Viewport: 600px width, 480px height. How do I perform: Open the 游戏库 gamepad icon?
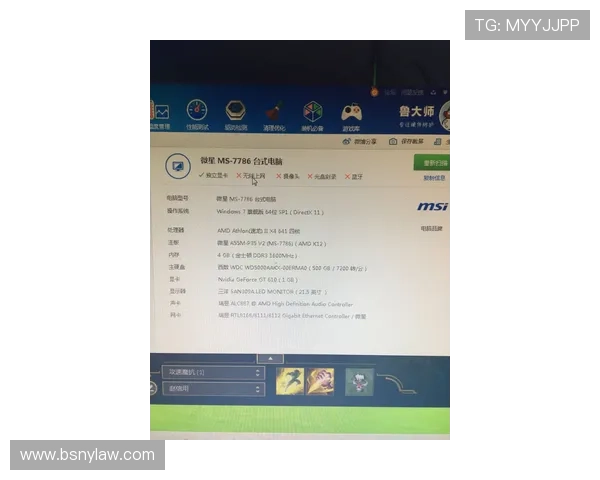351,113
